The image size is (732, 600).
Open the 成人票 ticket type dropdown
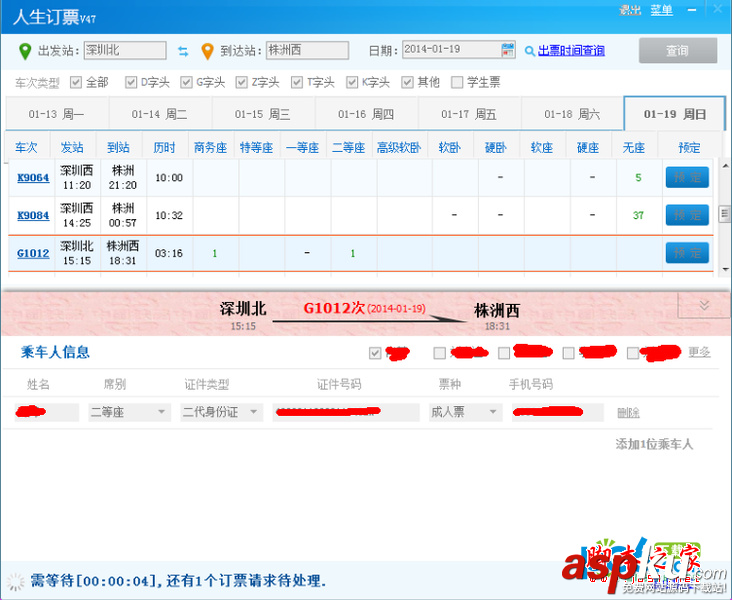click(x=465, y=412)
